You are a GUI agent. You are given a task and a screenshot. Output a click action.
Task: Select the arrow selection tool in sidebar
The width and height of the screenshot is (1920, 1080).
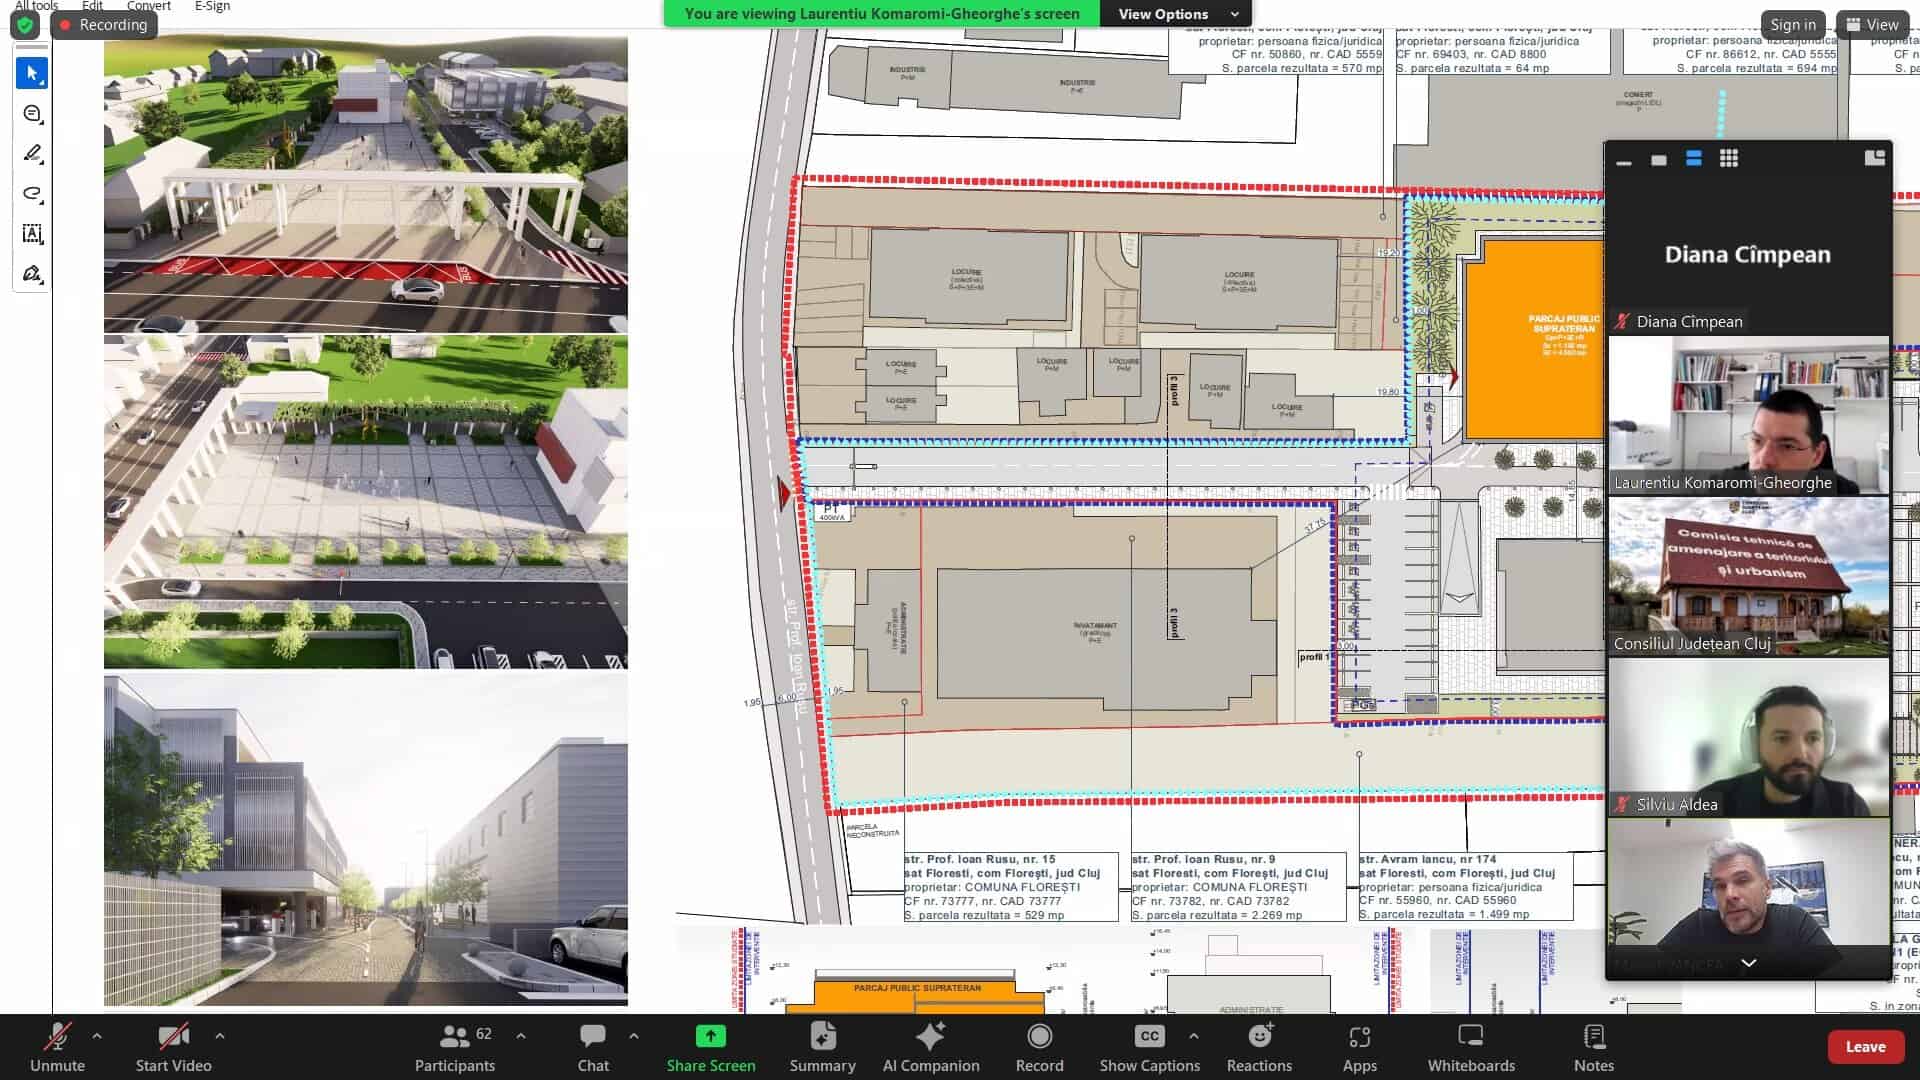click(32, 73)
